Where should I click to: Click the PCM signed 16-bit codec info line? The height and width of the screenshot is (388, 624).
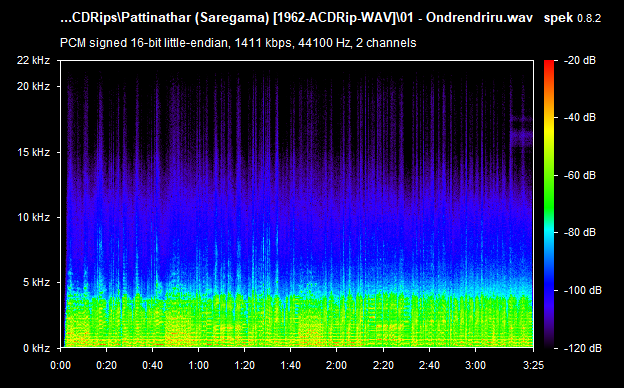(238, 43)
